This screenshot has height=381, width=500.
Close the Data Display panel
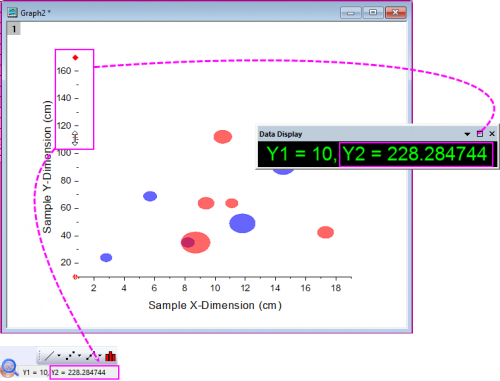pos(492,134)
